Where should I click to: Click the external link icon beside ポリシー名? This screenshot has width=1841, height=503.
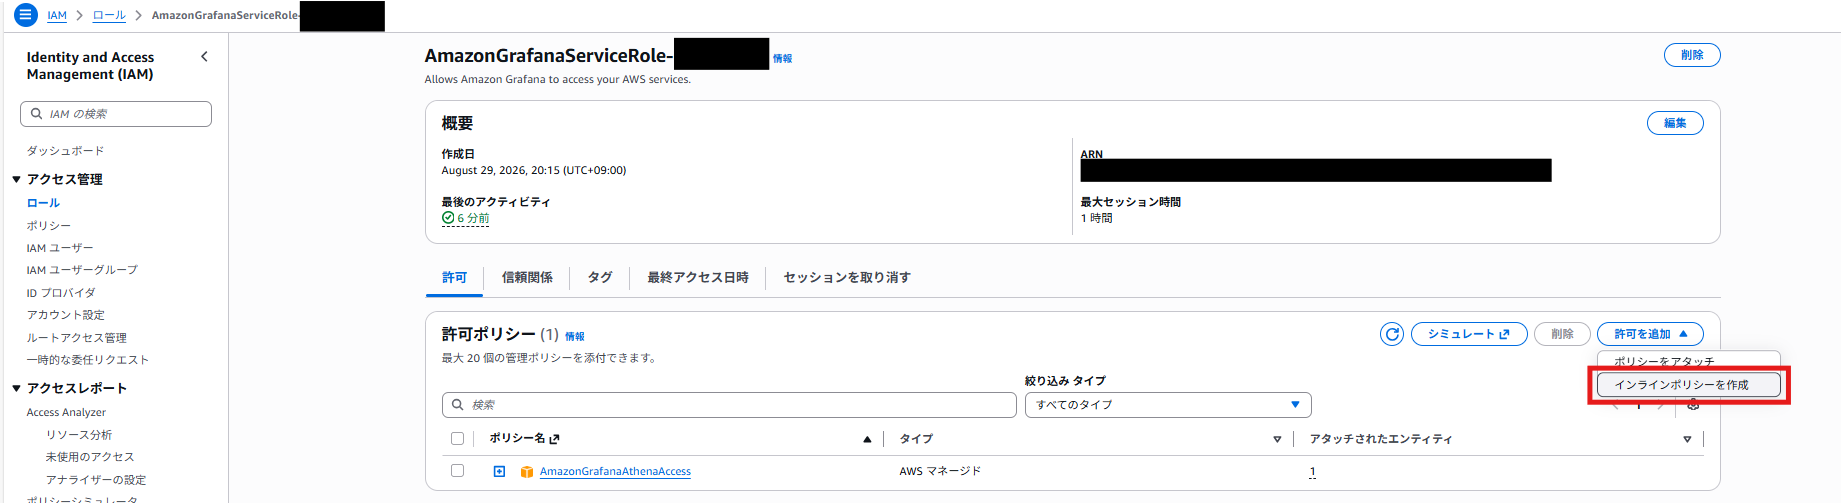[x=555, y=439]
